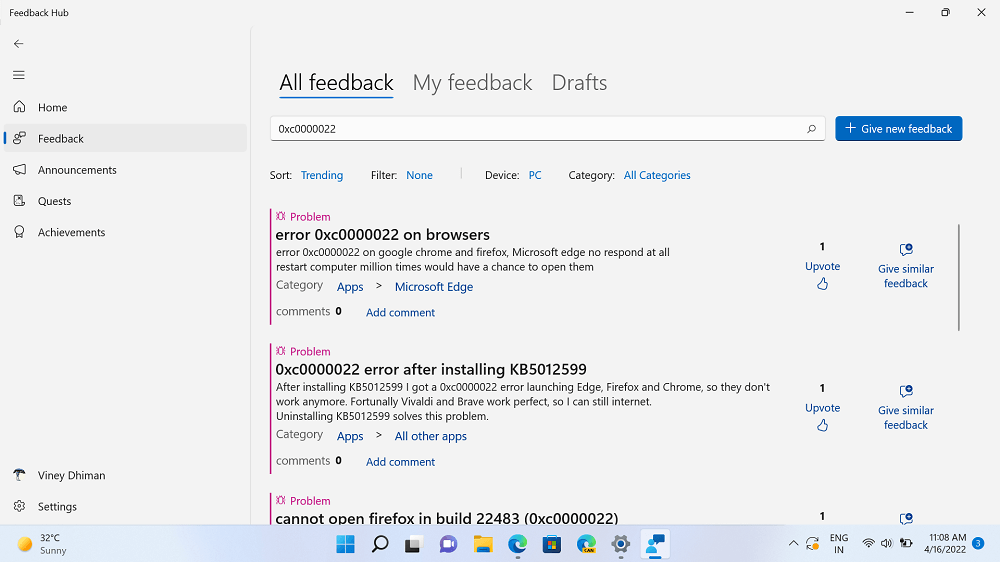Show hidden system tray icons
The height and width of the screenshot is (562, 1000).
(793, 544)
